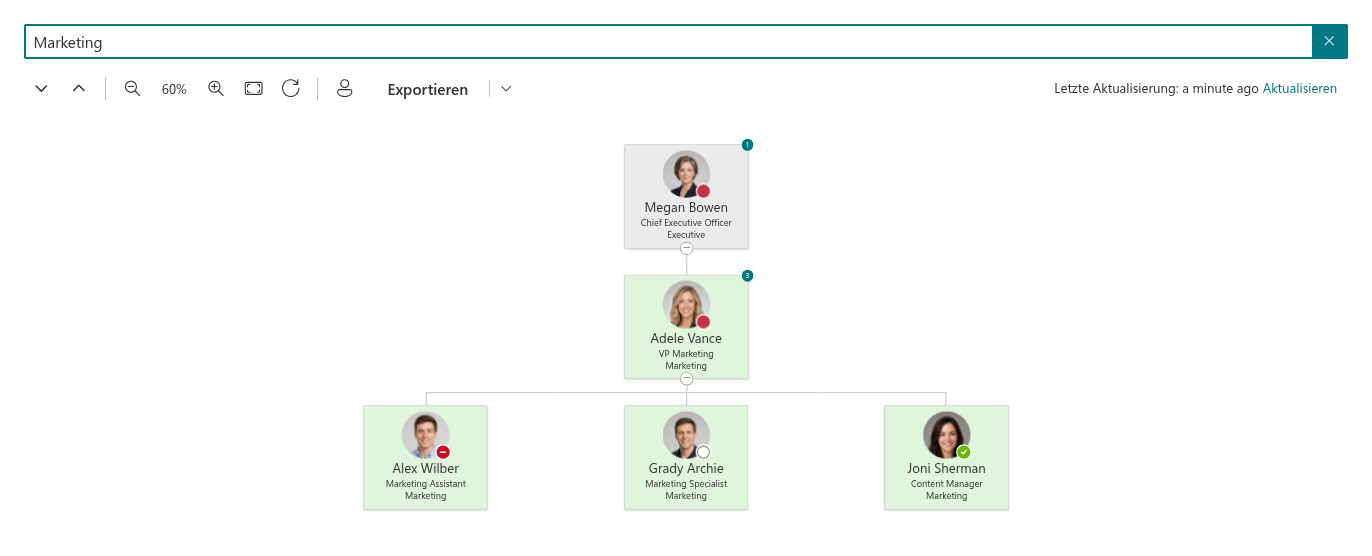1372x556 pixels.
Task: Click Joni Sherman's available status icon
Action: [x=964, y=452]
